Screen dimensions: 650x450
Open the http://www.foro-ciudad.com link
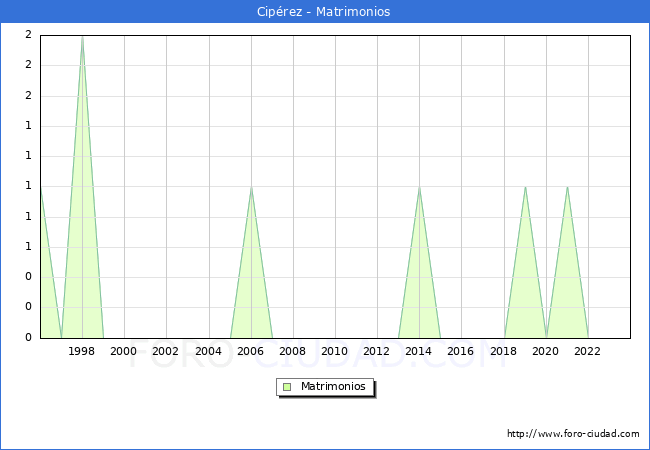(x=573, y=434)
